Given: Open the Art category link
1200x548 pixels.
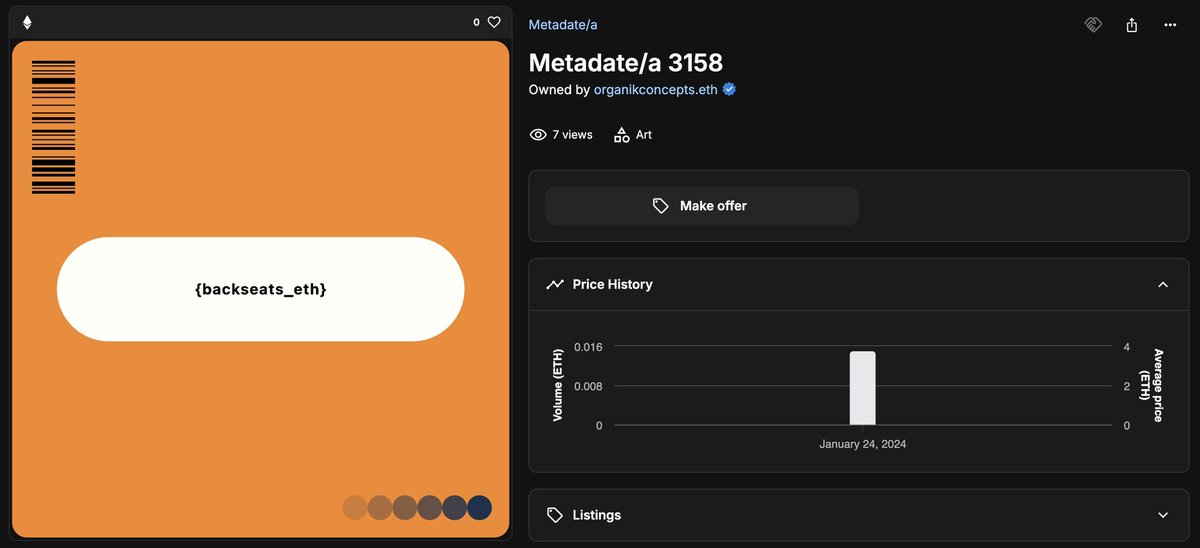Looking at the screenshot, I should pyautogui.click(x=644, y=134).
